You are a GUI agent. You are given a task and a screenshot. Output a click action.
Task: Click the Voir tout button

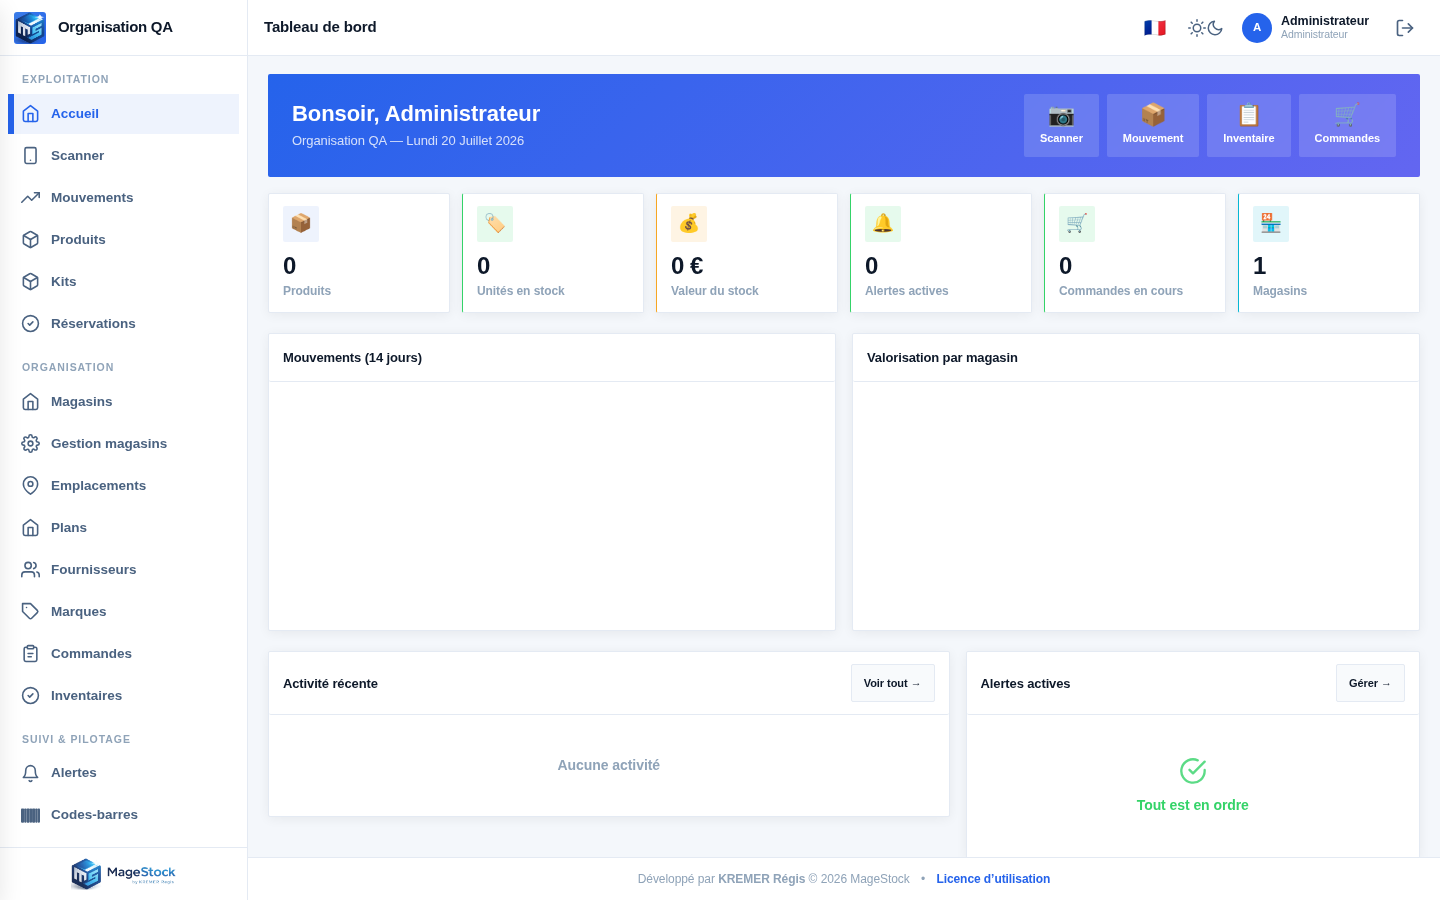coord(893,683)
